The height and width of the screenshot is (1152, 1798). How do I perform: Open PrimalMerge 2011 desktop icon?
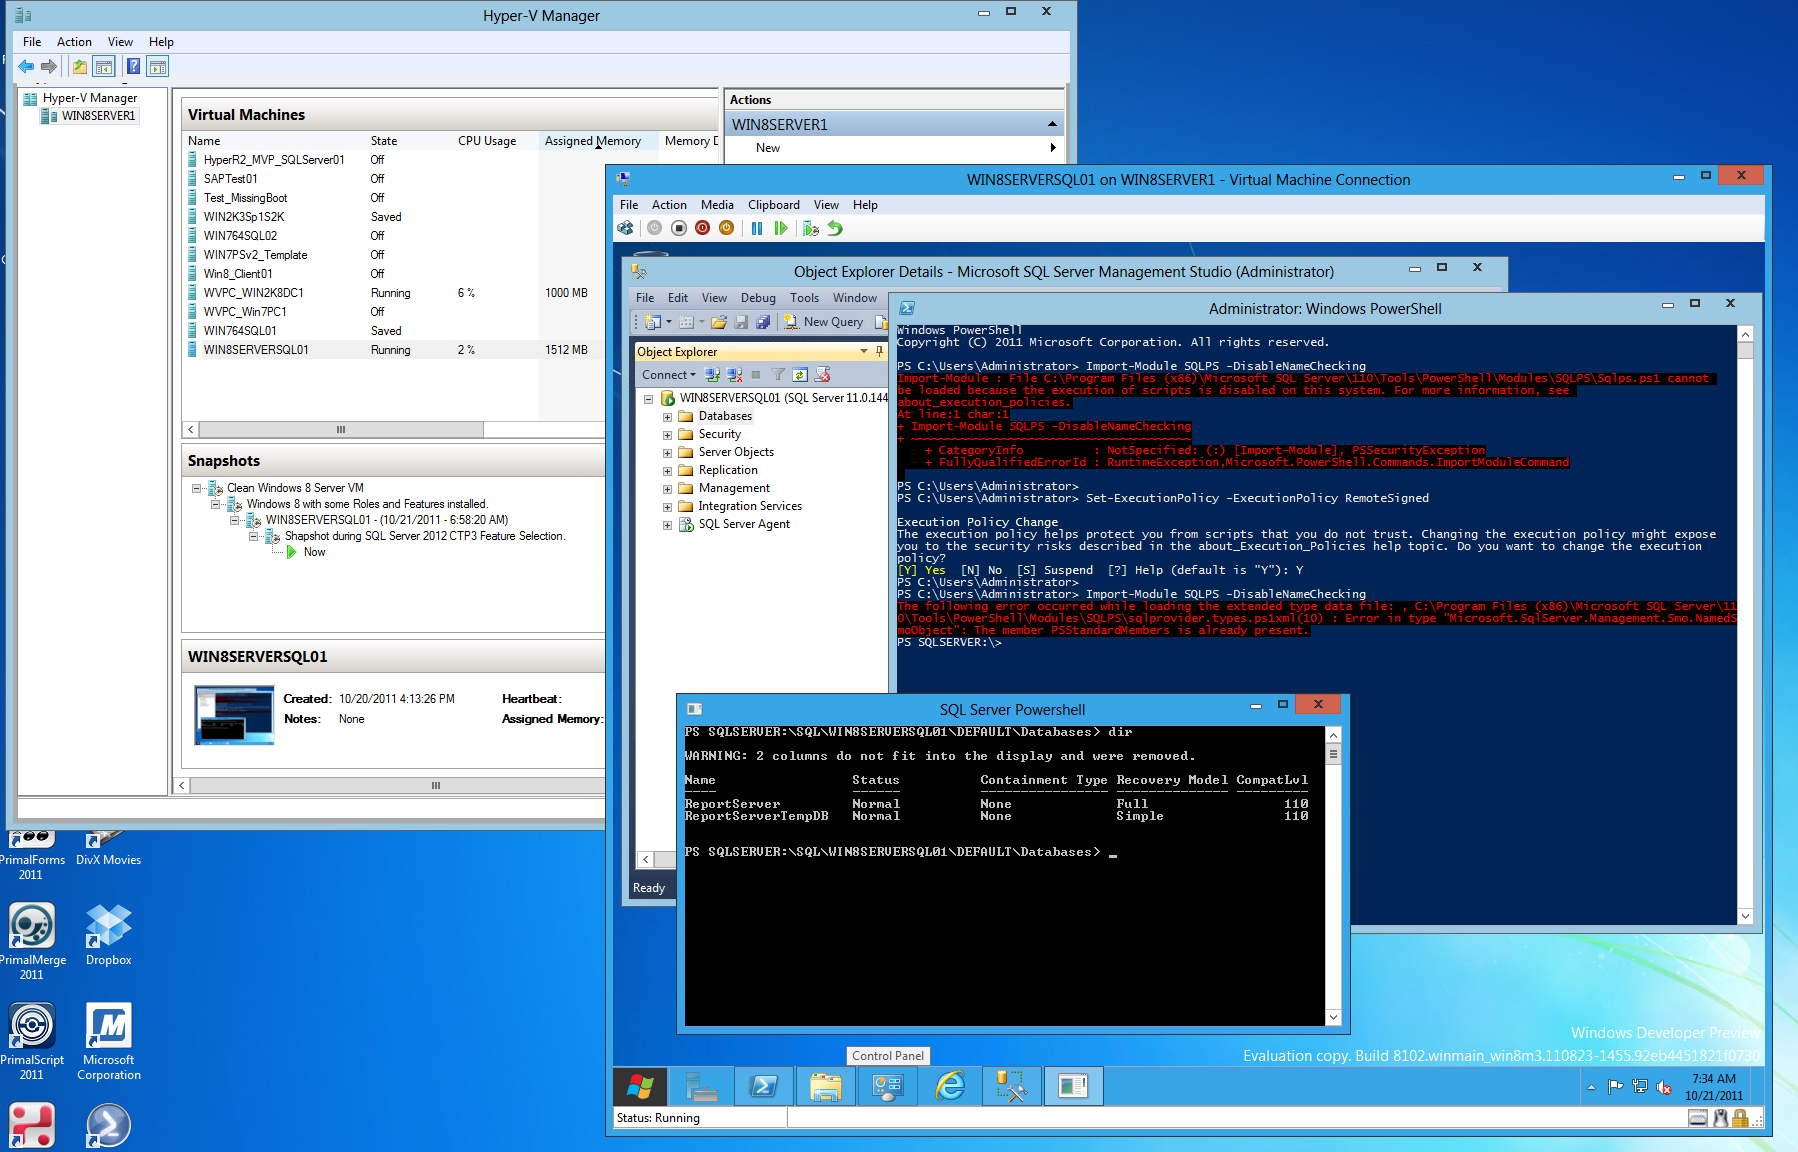point(32,941)
